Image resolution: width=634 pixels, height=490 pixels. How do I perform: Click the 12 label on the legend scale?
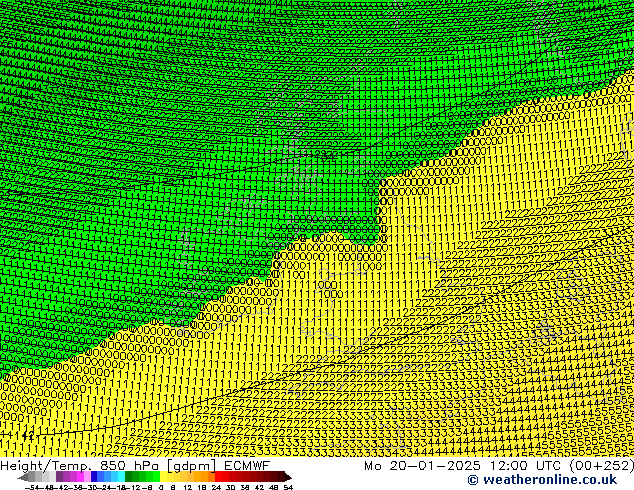[188, 487]
